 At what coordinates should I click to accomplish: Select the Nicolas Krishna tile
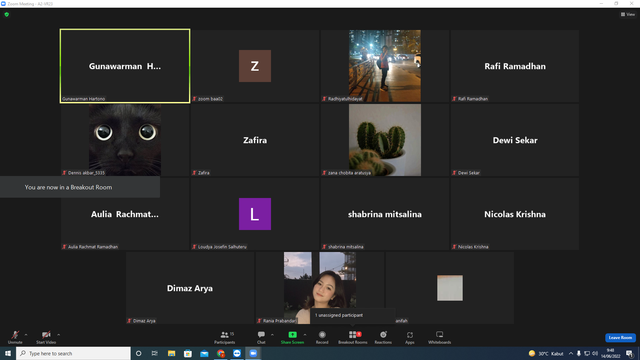pyautogui.click(x=515, y=214)
